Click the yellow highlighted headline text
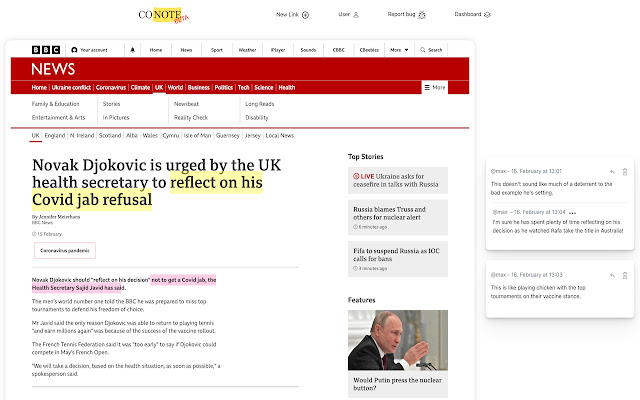 [147, 191]
